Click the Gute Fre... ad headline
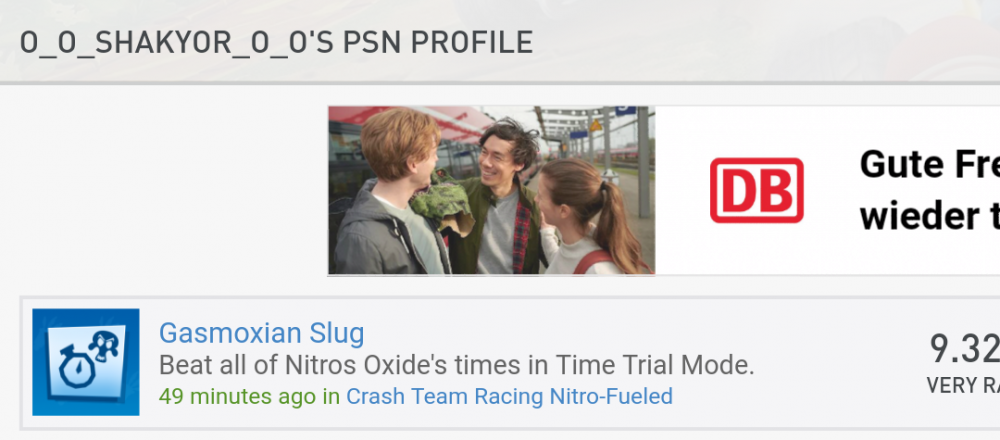The image size is (1000, 440). [929, 165]
